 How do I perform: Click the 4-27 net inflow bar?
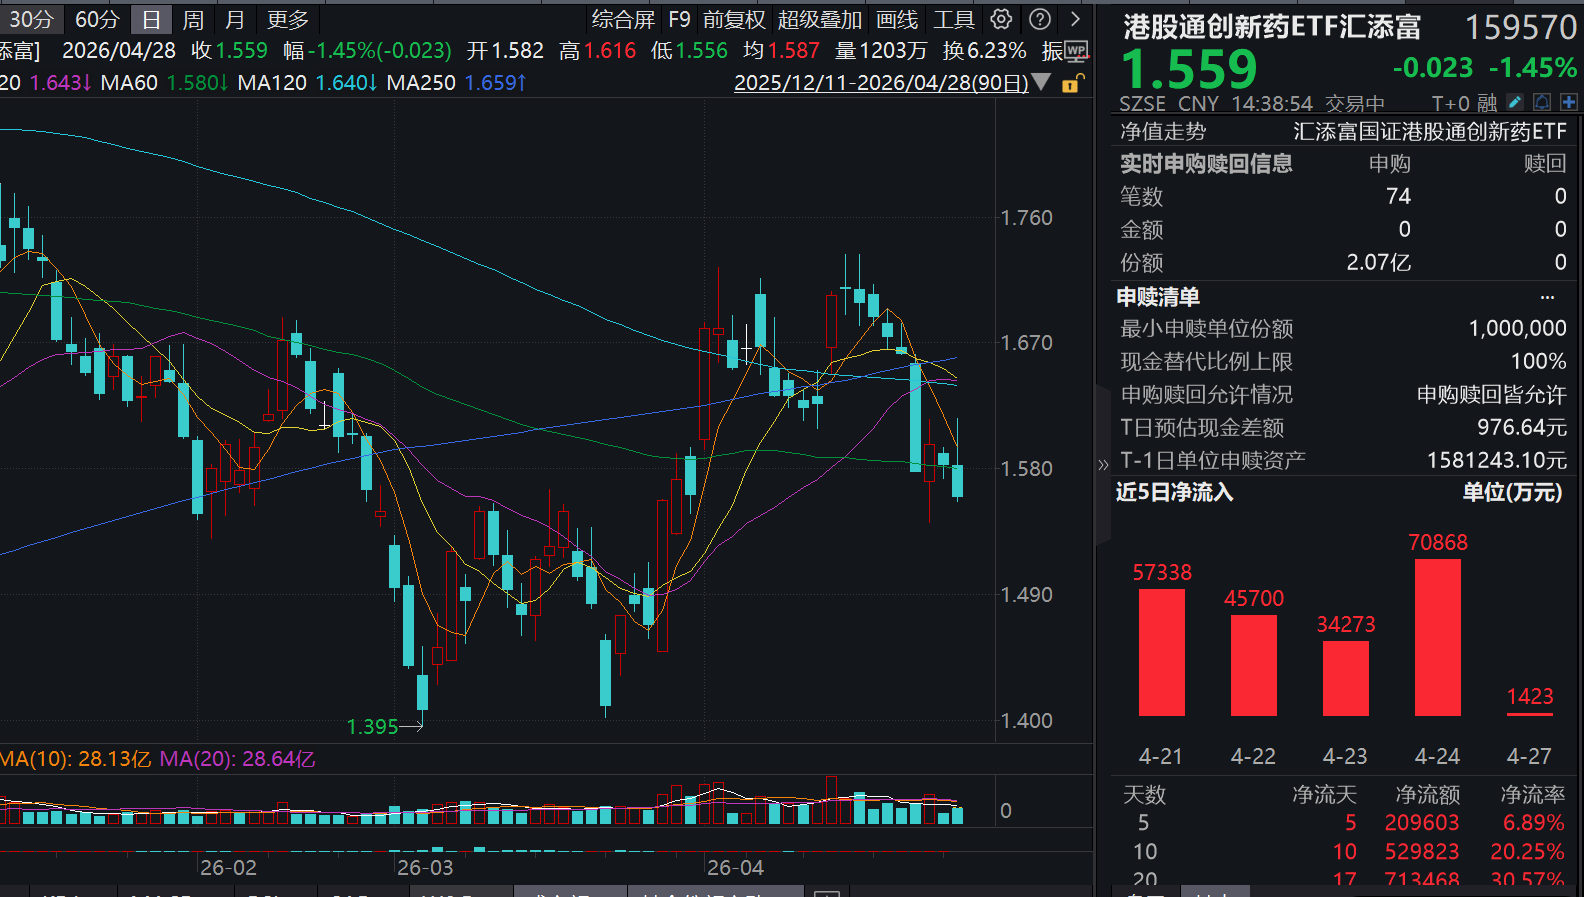(x=1530, y=714)
